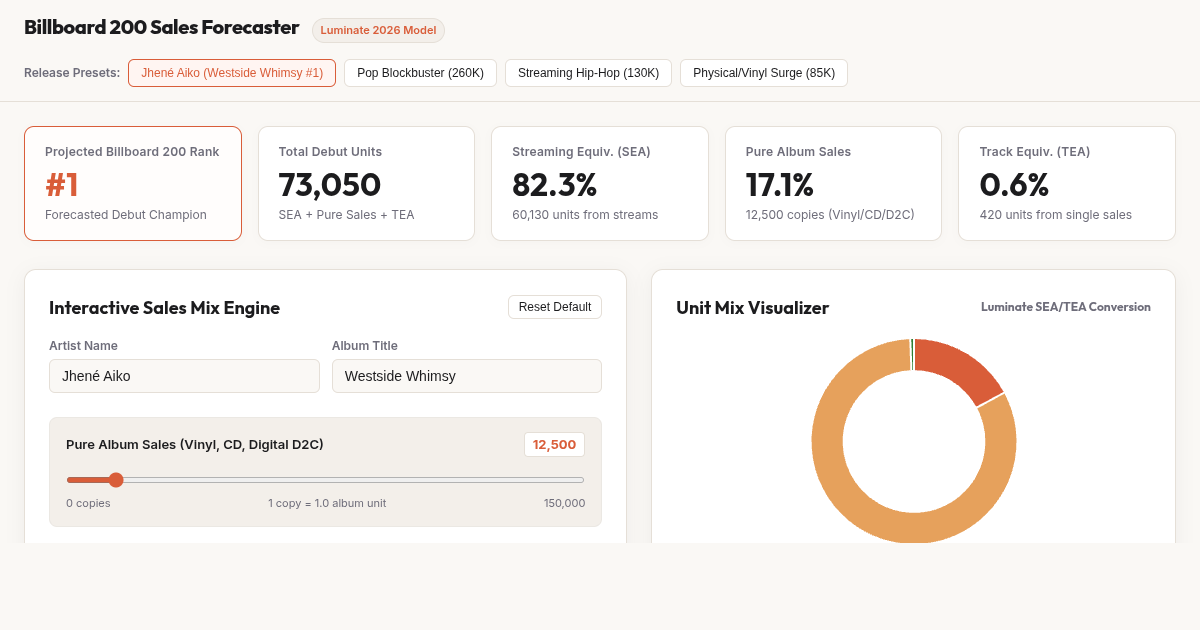Click the '60,130 units from streams' text
The image size is (1200, 630).
(x=585, y=214)
